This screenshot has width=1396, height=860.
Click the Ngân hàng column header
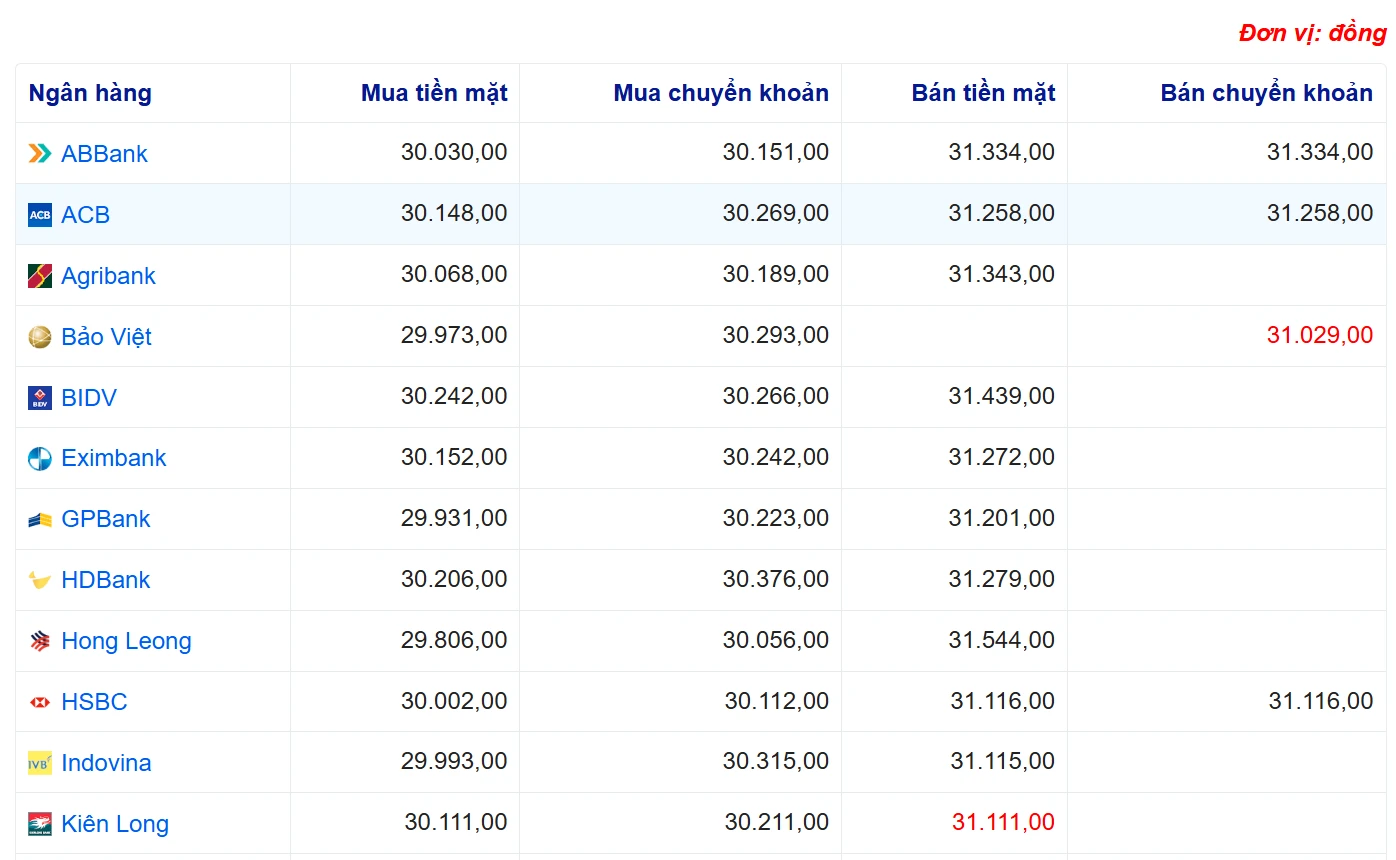click(90, 93)
